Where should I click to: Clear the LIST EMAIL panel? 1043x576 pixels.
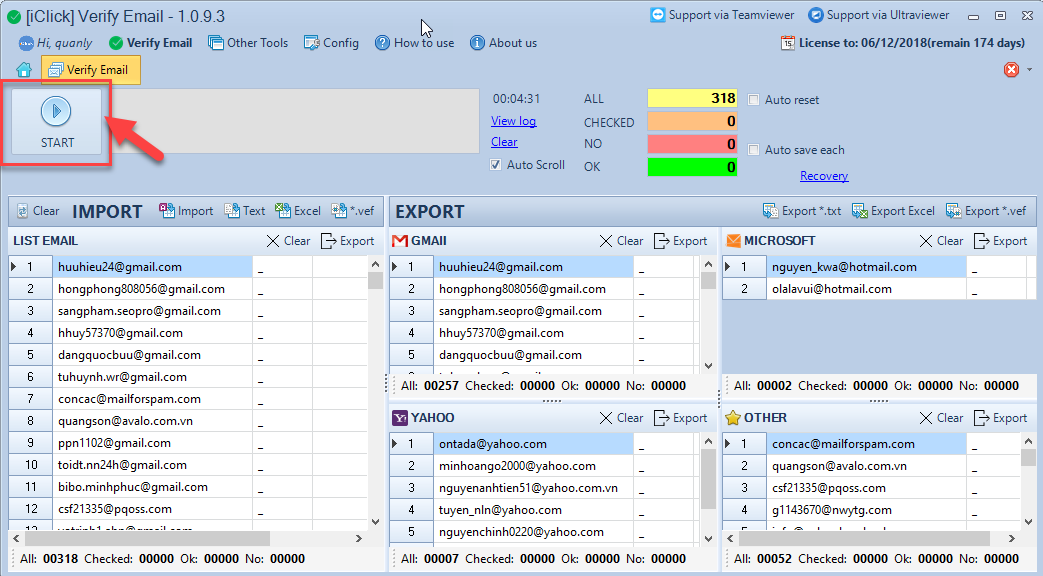click(x=288, y=241)
